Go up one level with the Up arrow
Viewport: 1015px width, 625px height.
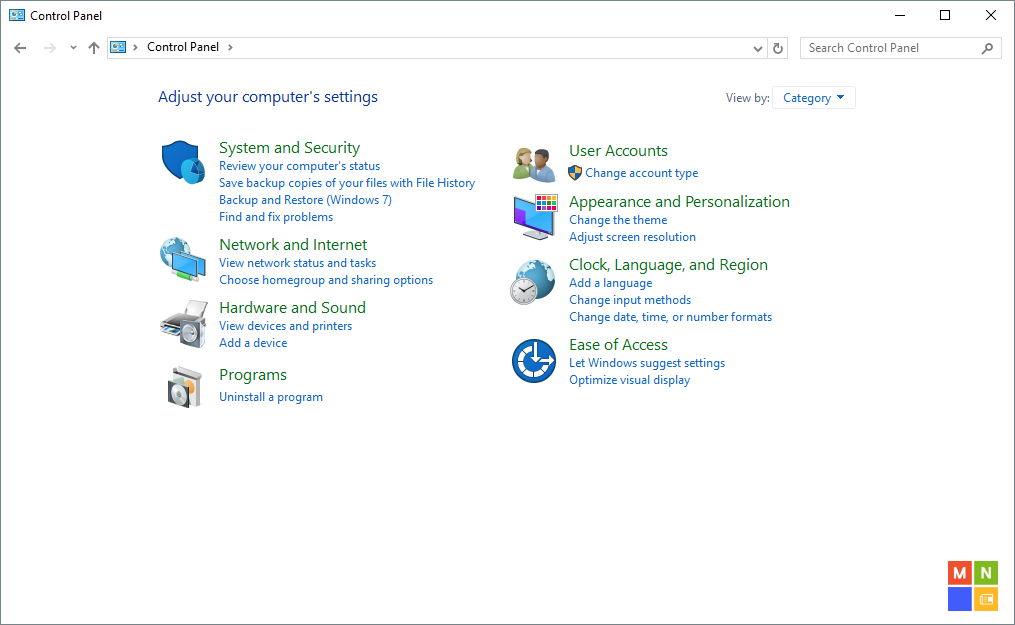[x=94, y=48]
